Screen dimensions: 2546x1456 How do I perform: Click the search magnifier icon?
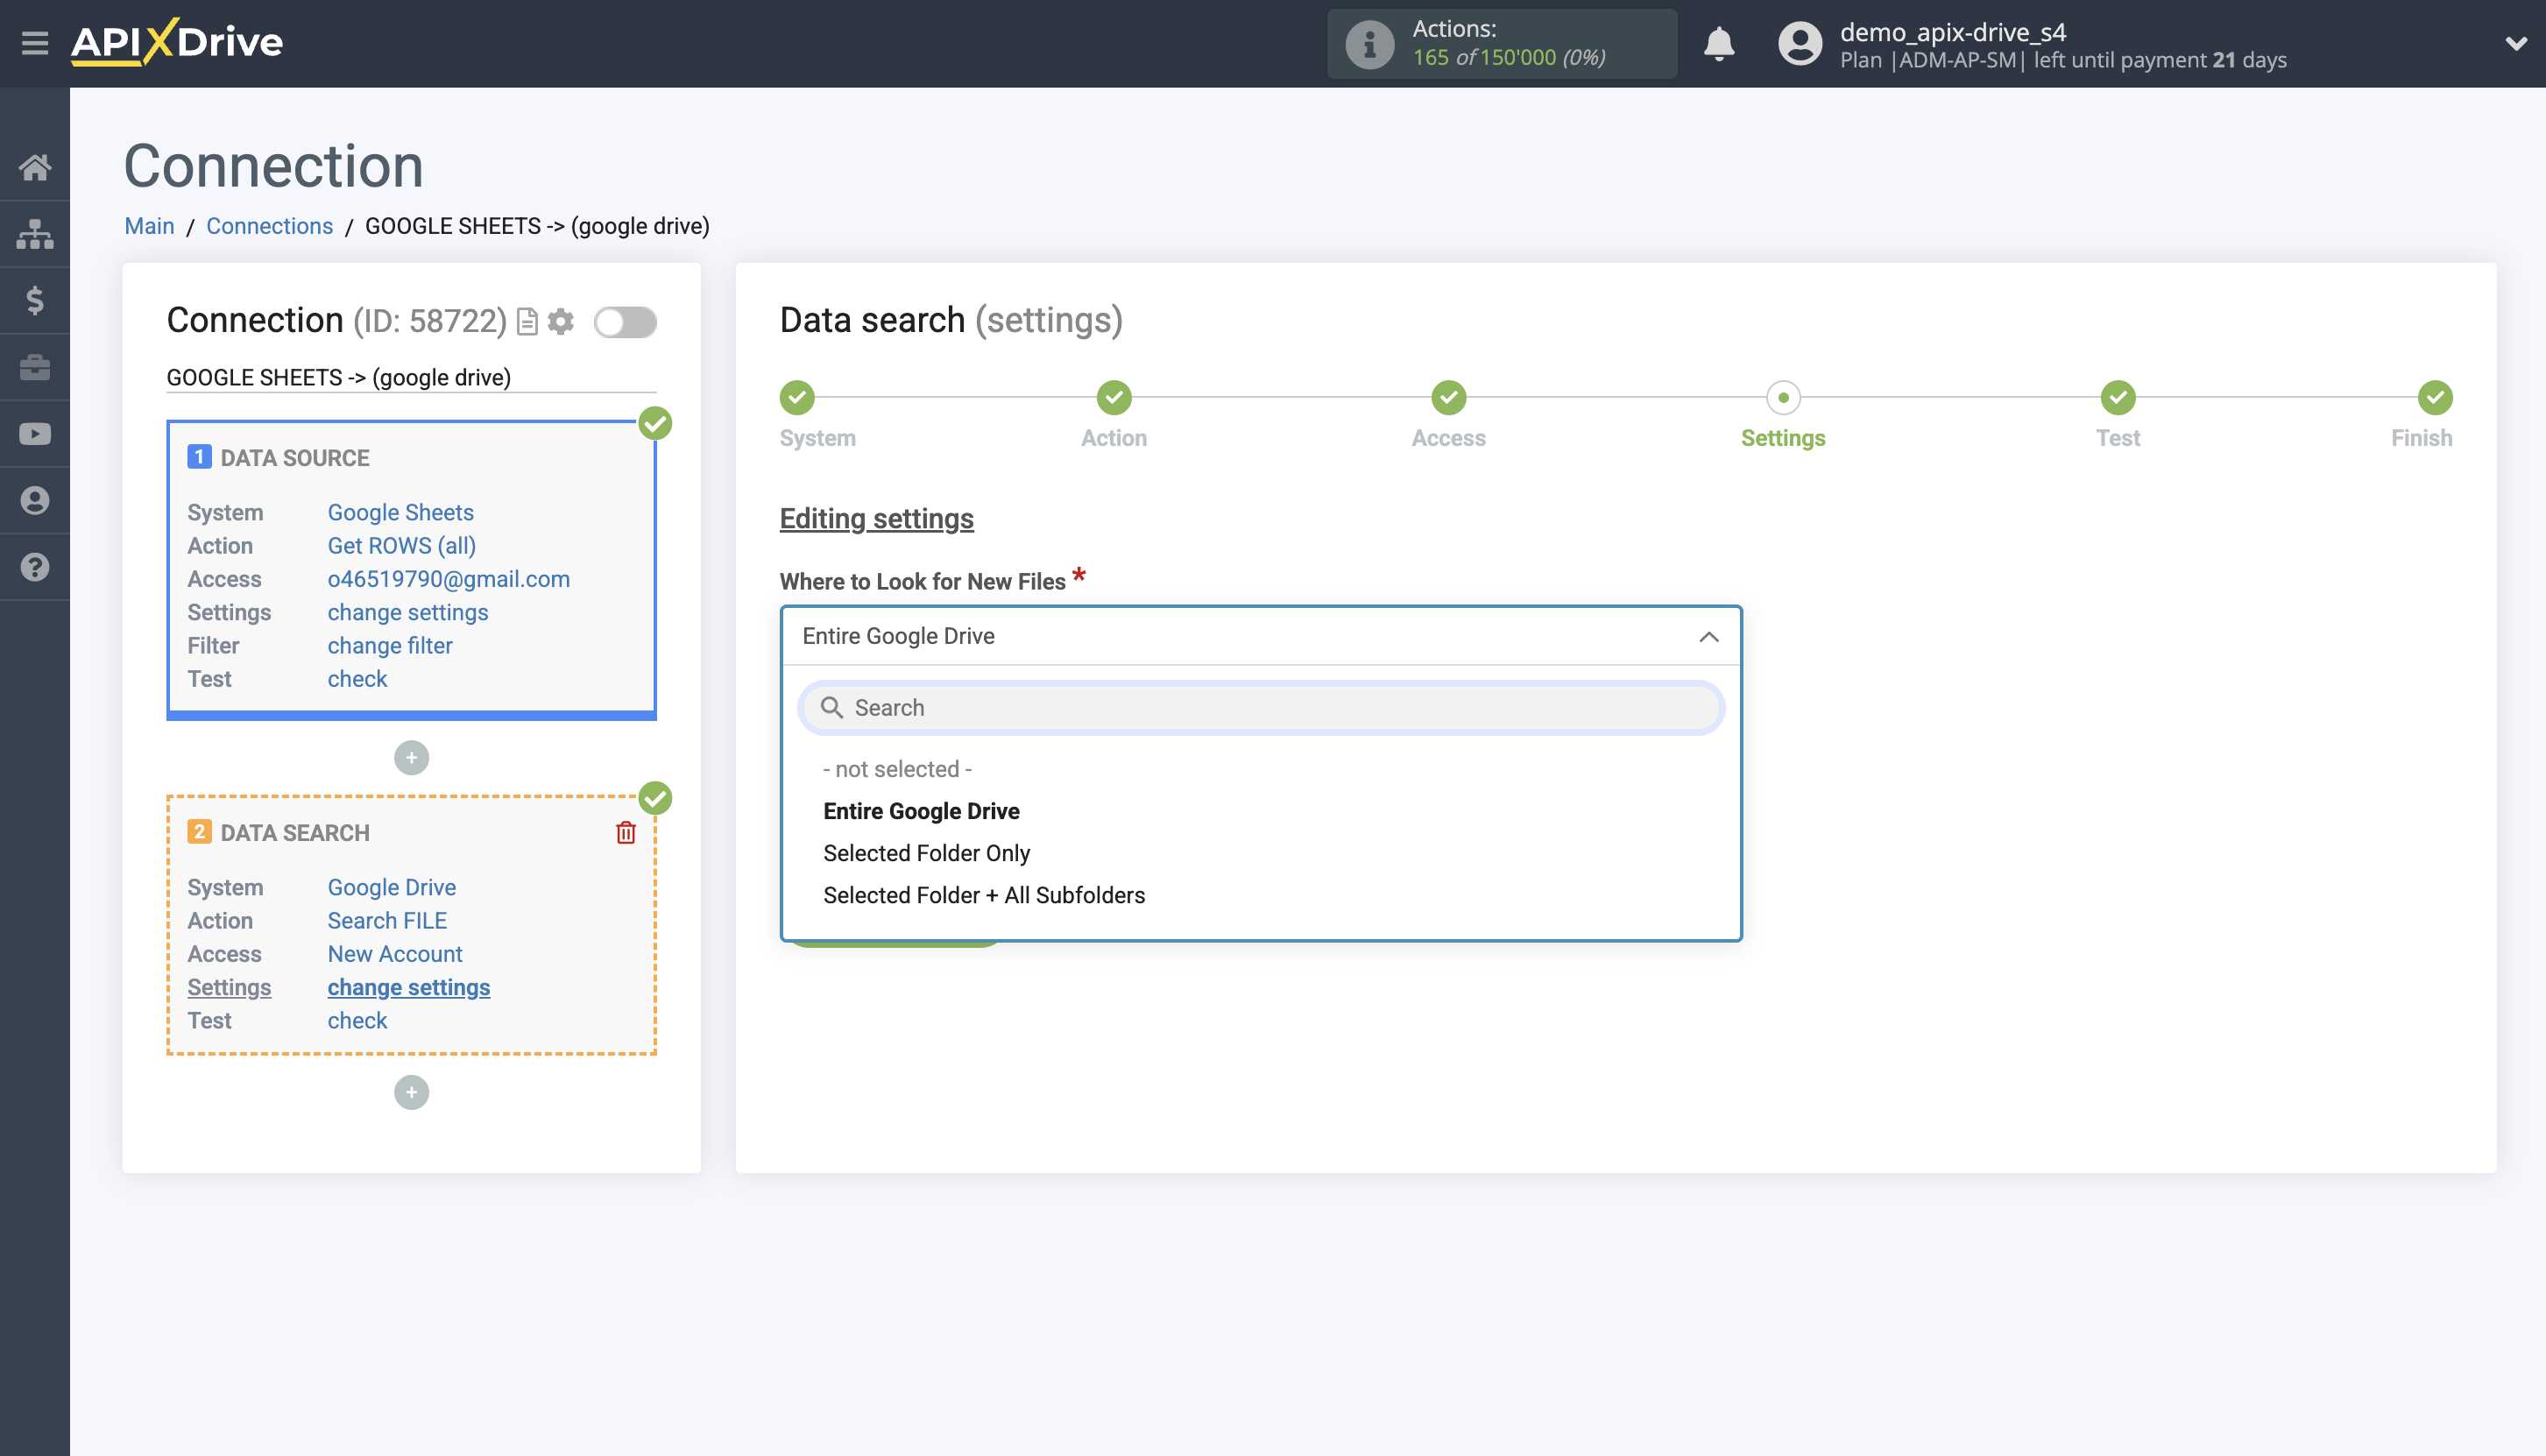point(831,708)
